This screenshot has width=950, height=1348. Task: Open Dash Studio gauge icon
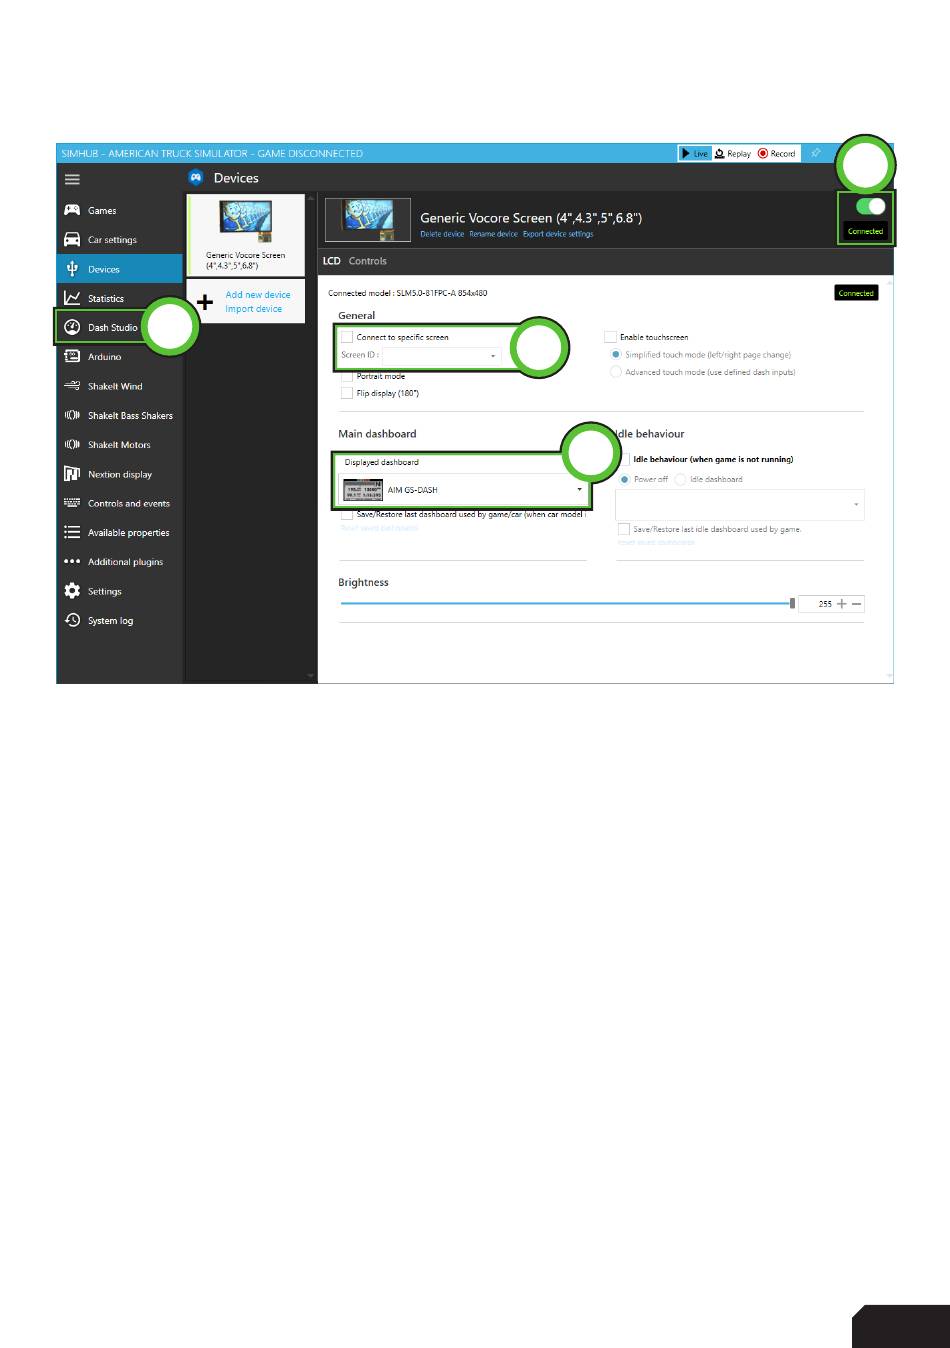[72, 327]
